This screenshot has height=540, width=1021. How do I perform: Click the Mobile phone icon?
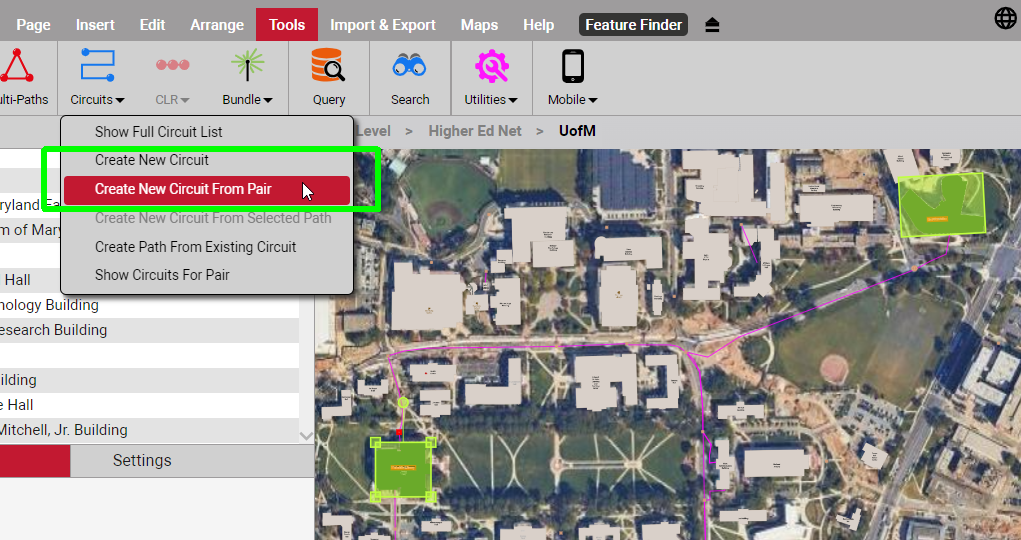pos(572,66)
